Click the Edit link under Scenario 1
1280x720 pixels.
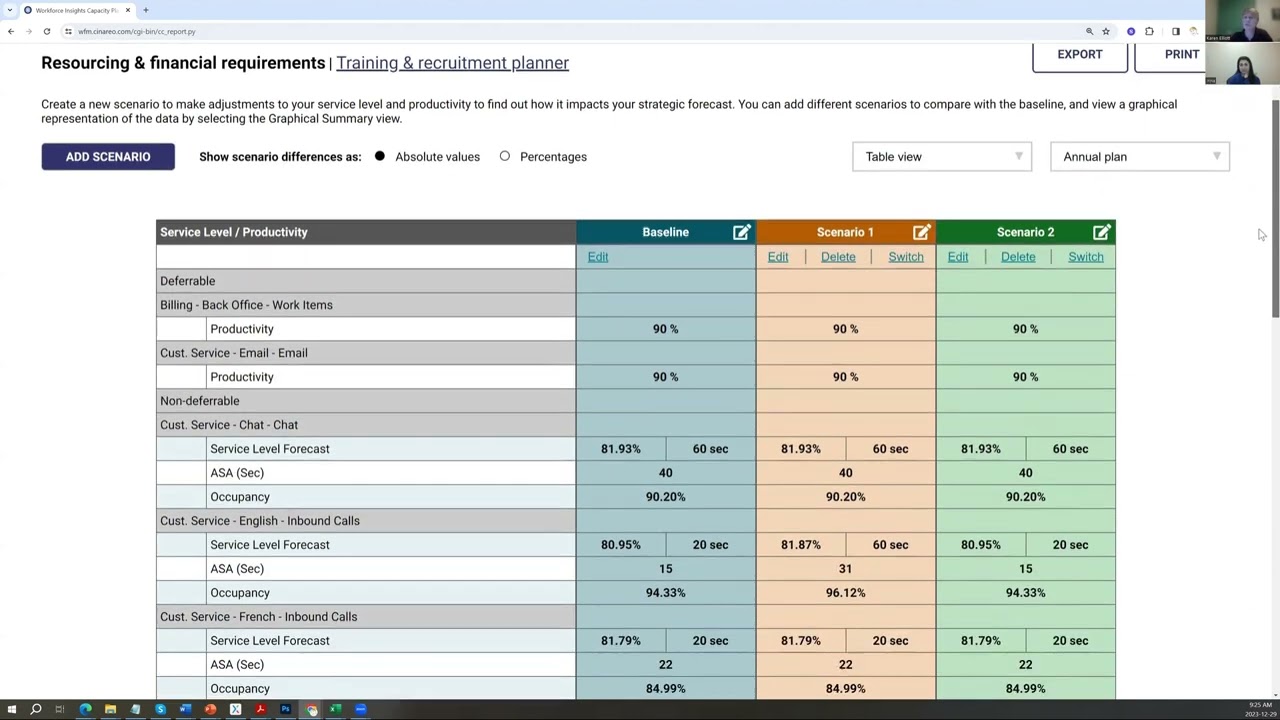tap(778, 257)
